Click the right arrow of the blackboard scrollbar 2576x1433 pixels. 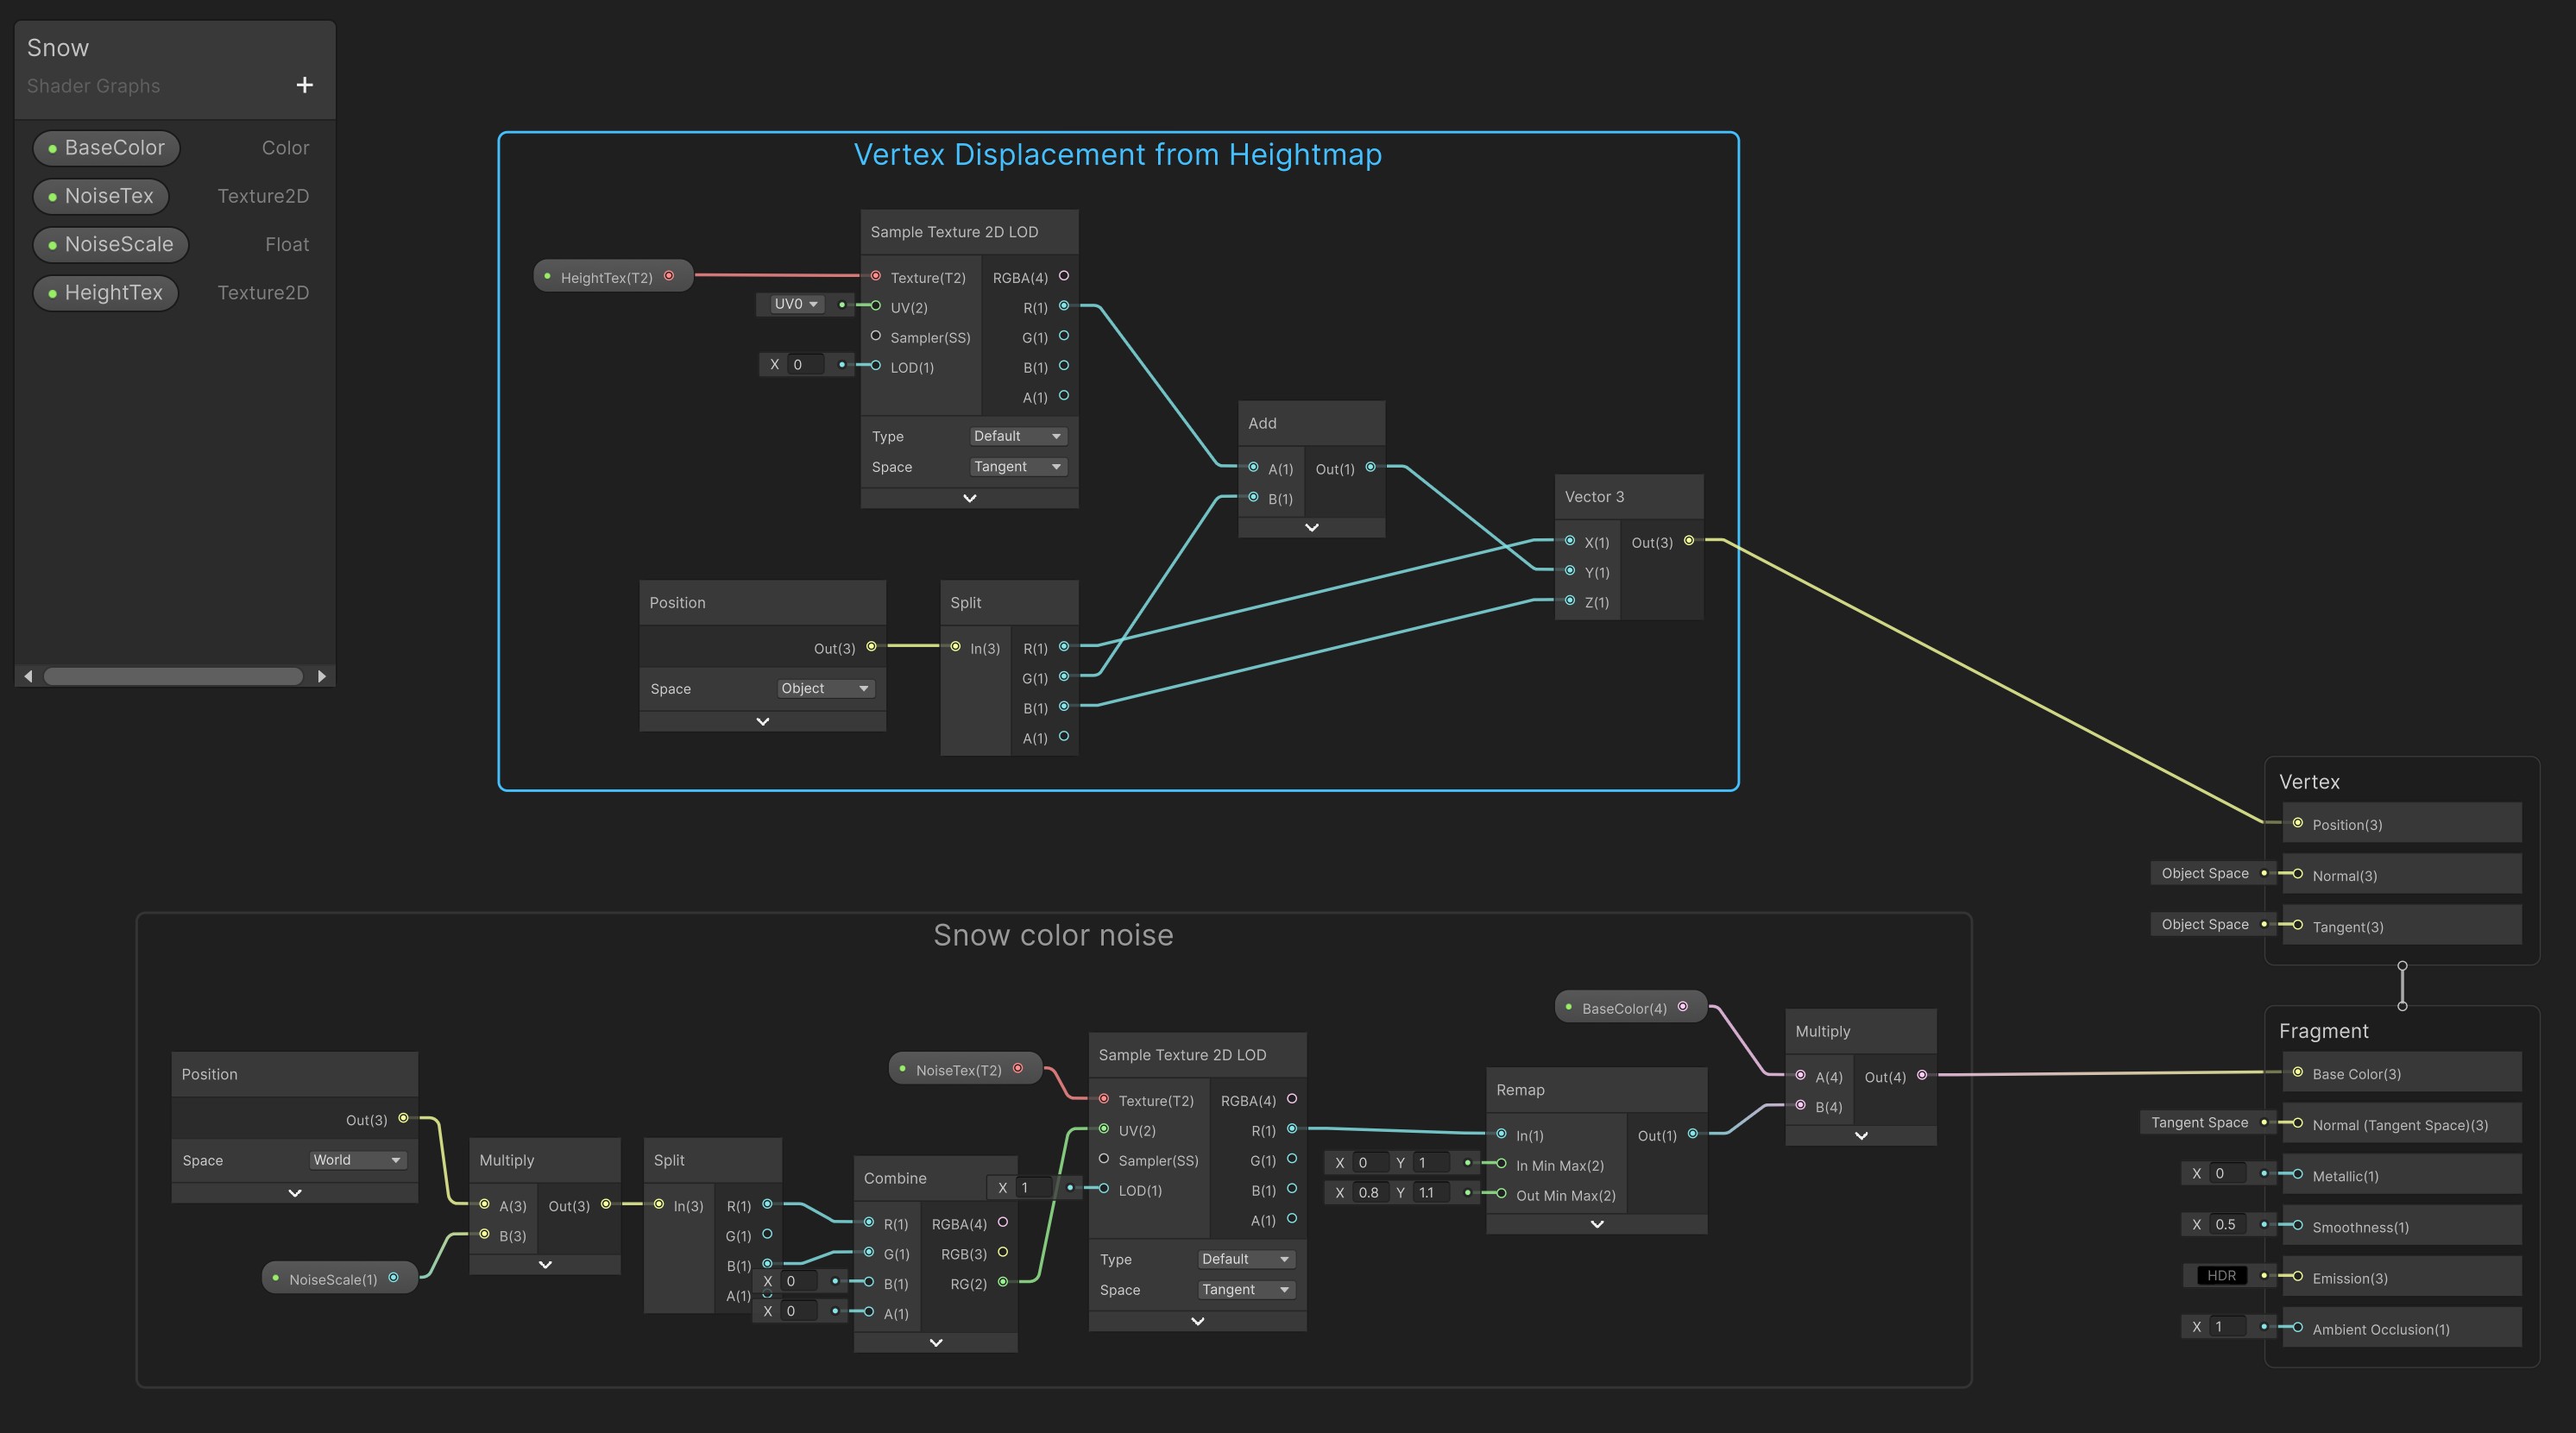coord(321,676)
